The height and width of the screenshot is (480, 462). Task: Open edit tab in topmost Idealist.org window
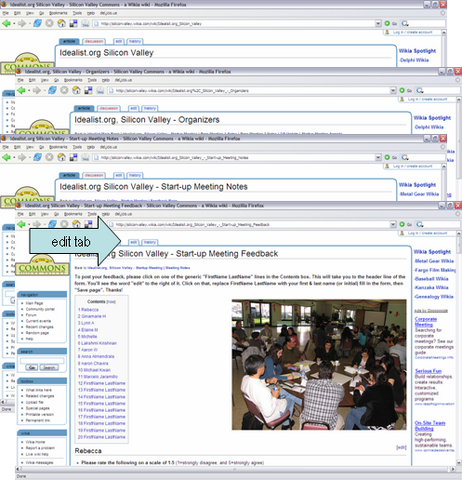(x=119, y=41)
